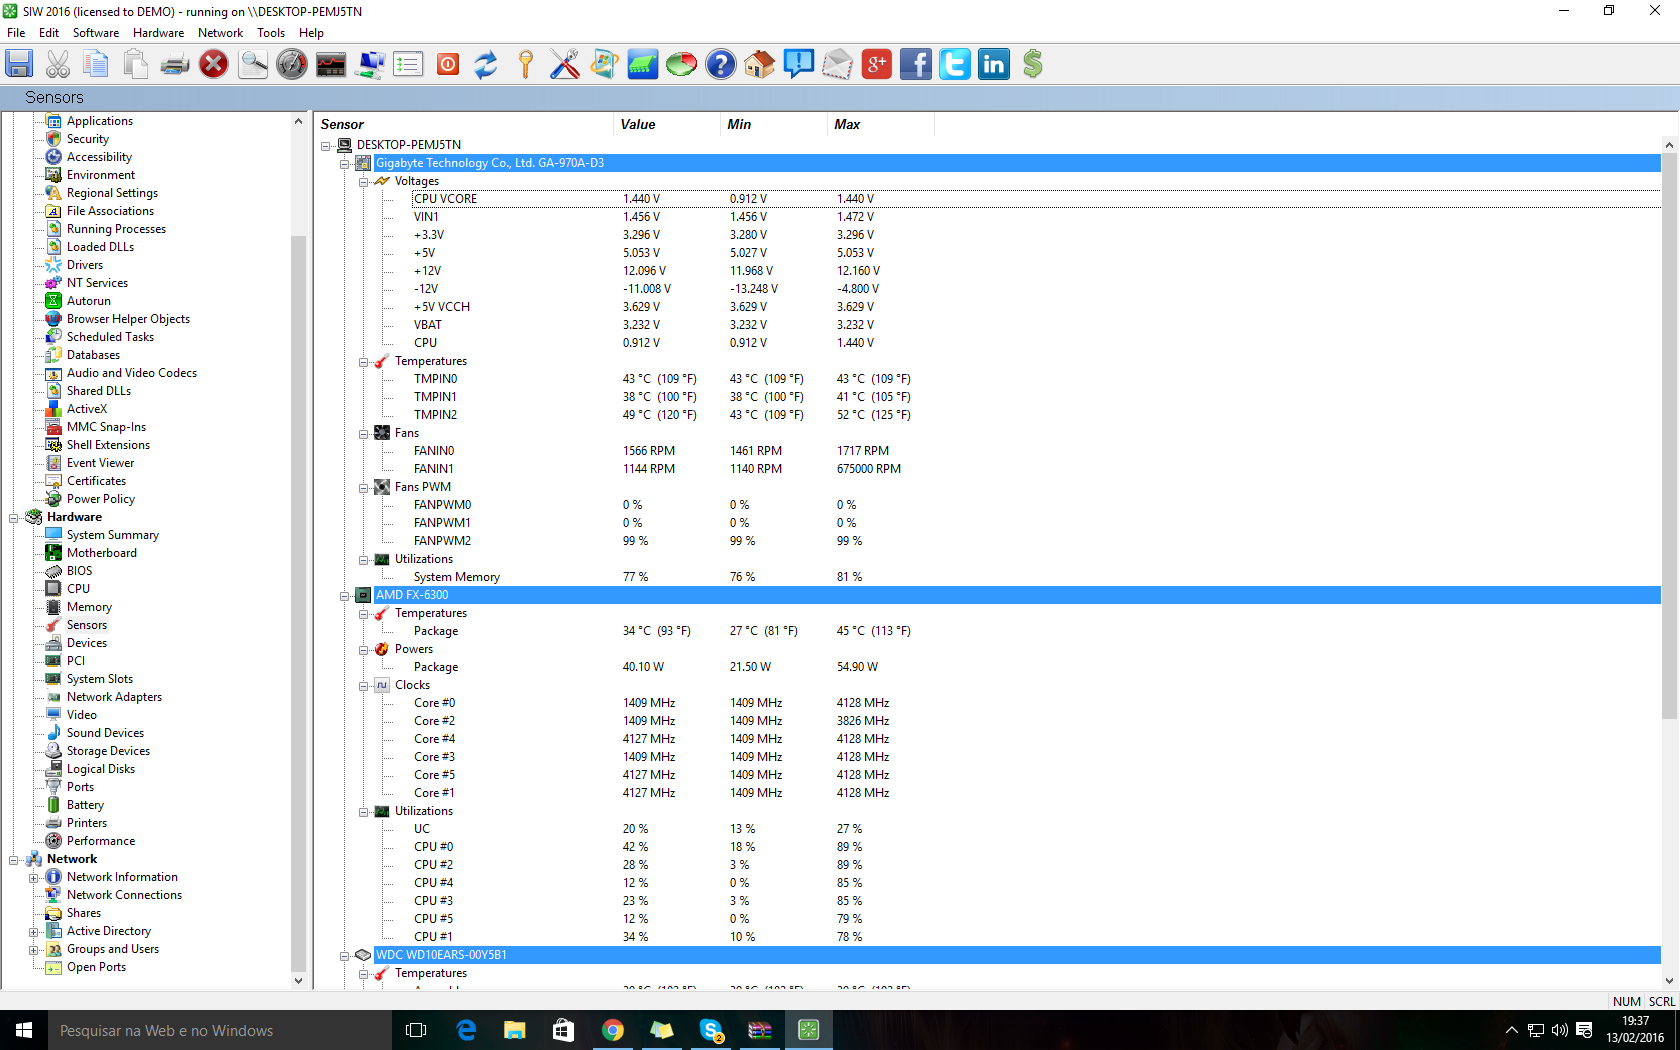Select Battery in the sidebar
The width and height of the screenshot is (1680, 1050).
pos(85,805)
